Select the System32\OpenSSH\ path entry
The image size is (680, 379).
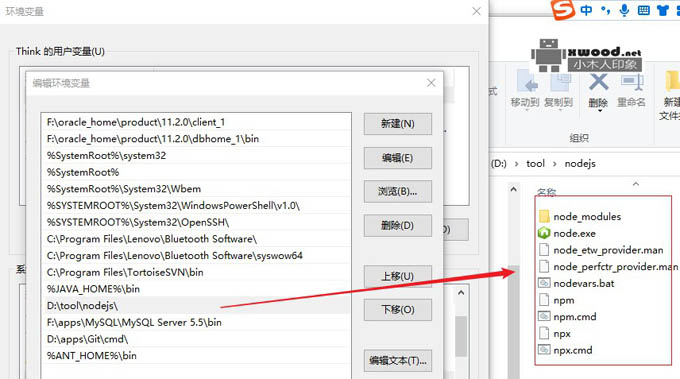point(196,222)
